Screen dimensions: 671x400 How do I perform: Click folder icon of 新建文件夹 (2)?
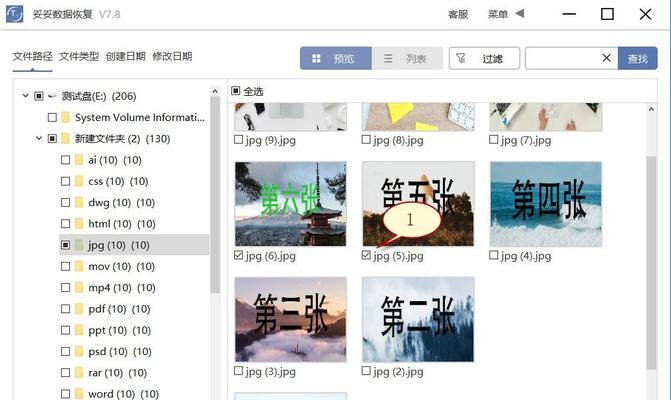point(65,139)
